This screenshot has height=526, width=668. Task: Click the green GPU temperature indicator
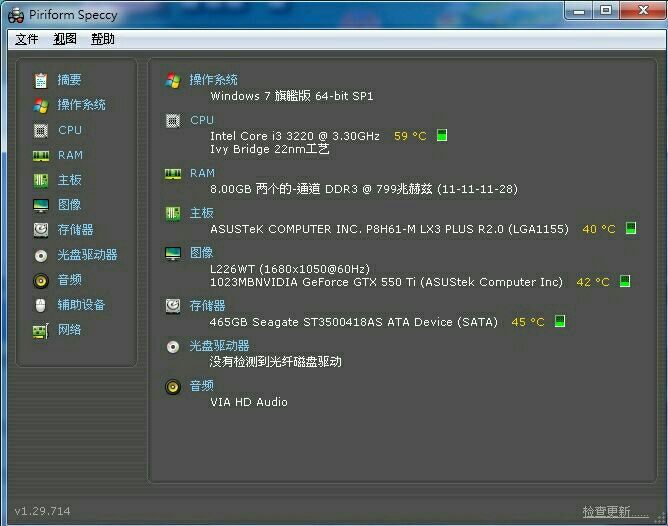625,281
